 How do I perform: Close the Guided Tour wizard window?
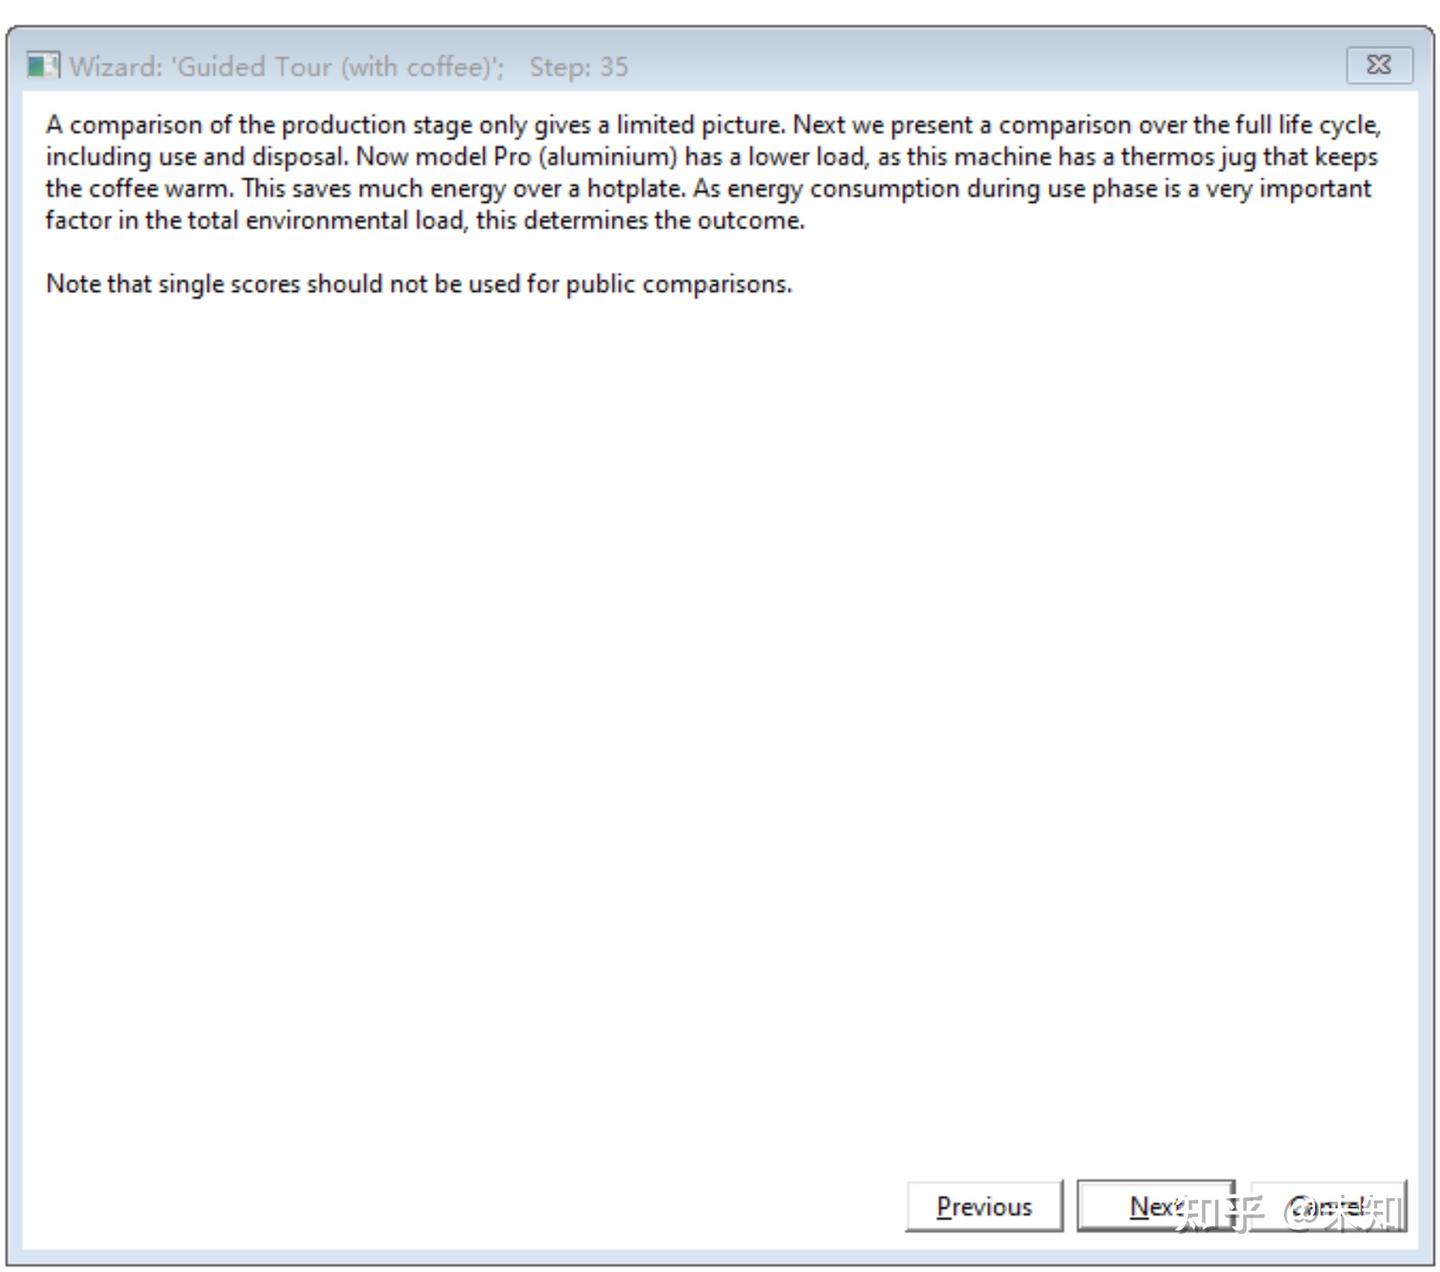(1379, 66)
